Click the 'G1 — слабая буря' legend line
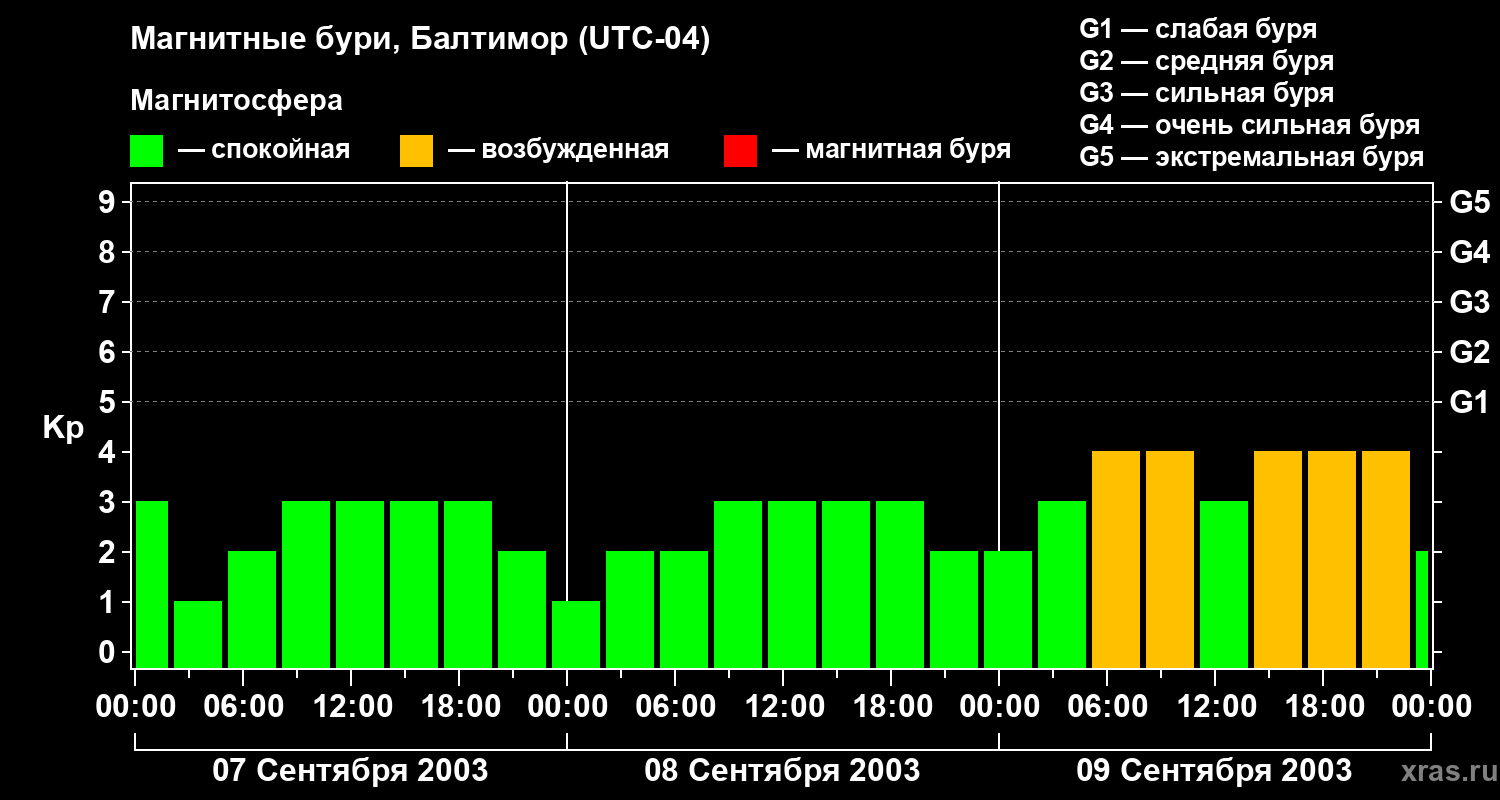The height and width of the screenshot is (800, 1500). (x=1198, y=29)
